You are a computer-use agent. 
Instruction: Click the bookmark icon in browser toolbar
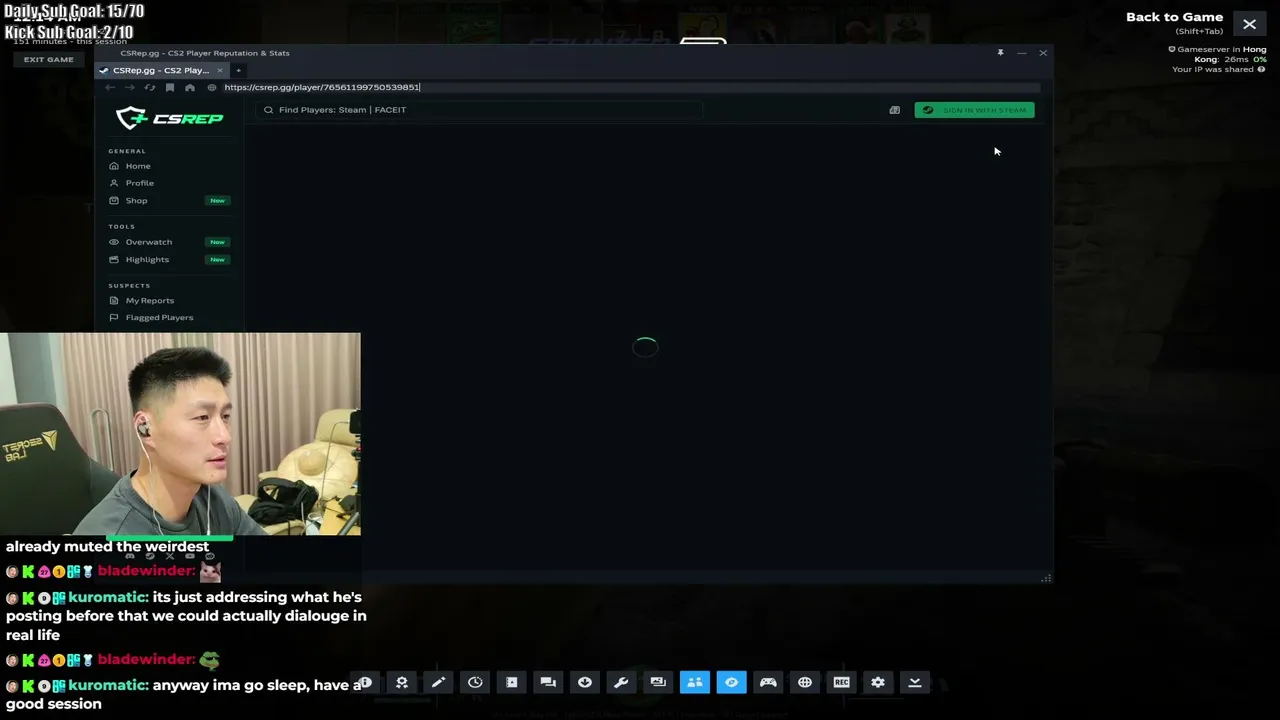pos(170,87)
